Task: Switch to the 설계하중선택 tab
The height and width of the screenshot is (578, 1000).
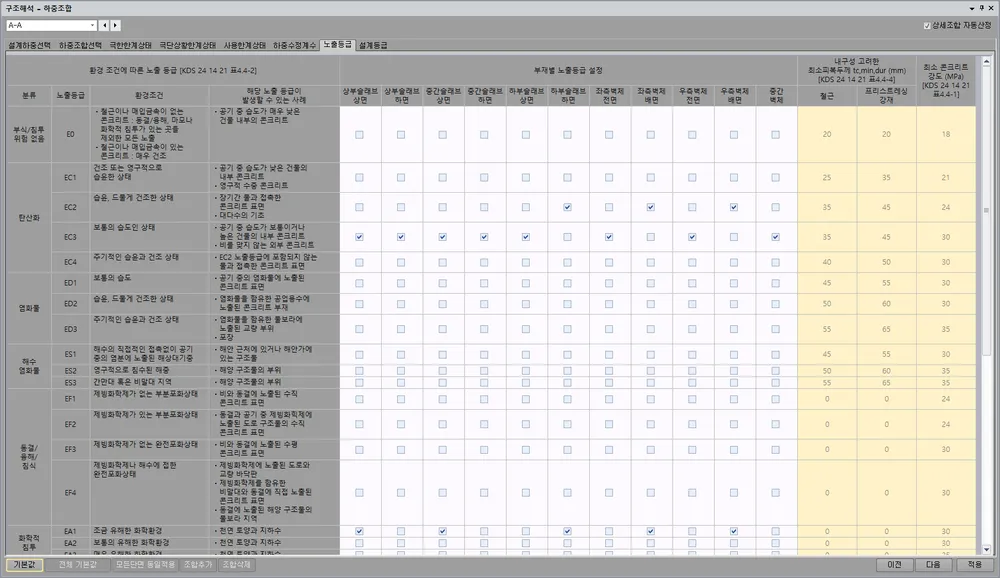Action: [x=29, y=45]
